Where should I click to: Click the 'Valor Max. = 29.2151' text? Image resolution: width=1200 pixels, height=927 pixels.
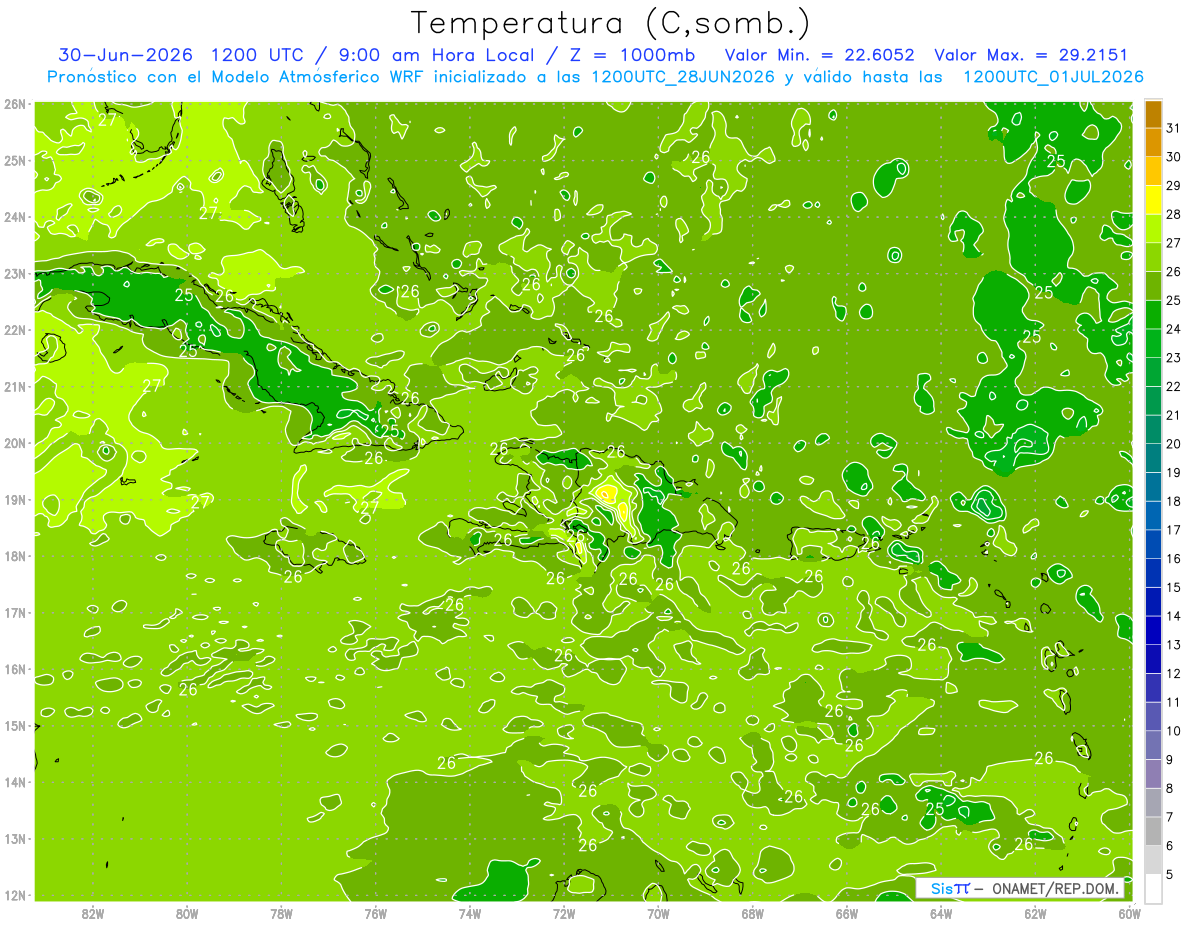tap(1031, 55)
